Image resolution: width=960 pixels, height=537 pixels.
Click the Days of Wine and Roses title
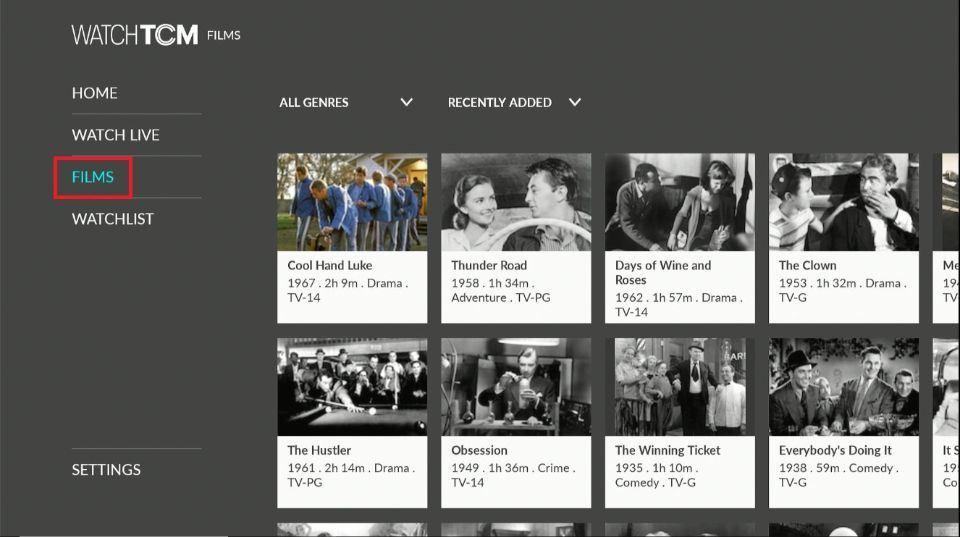(x=663, y=272)
